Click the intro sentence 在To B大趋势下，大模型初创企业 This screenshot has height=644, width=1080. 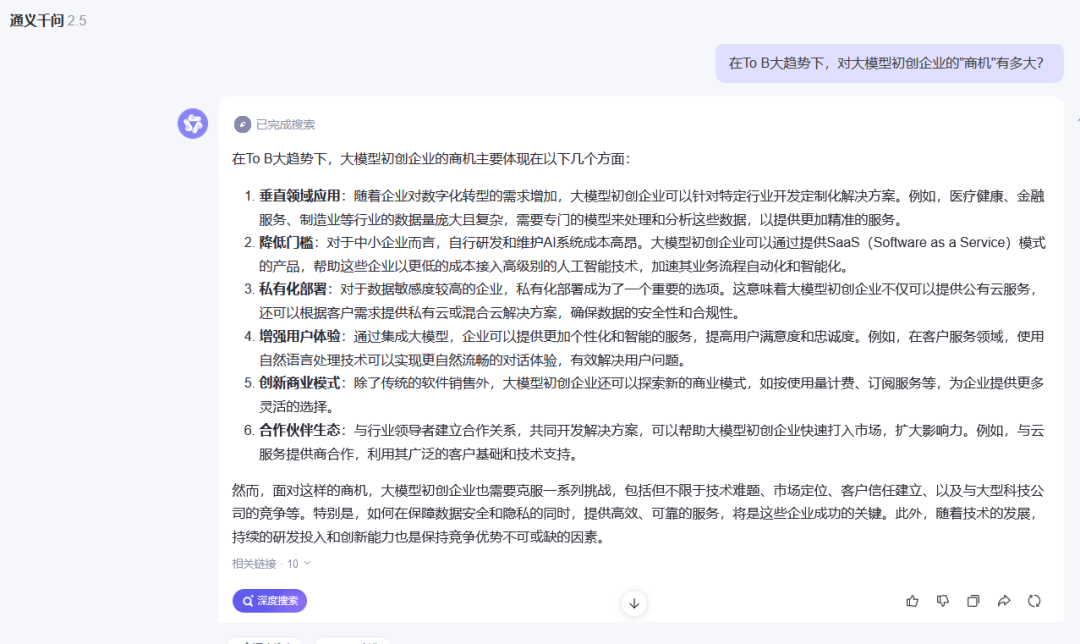coord(430,159)
